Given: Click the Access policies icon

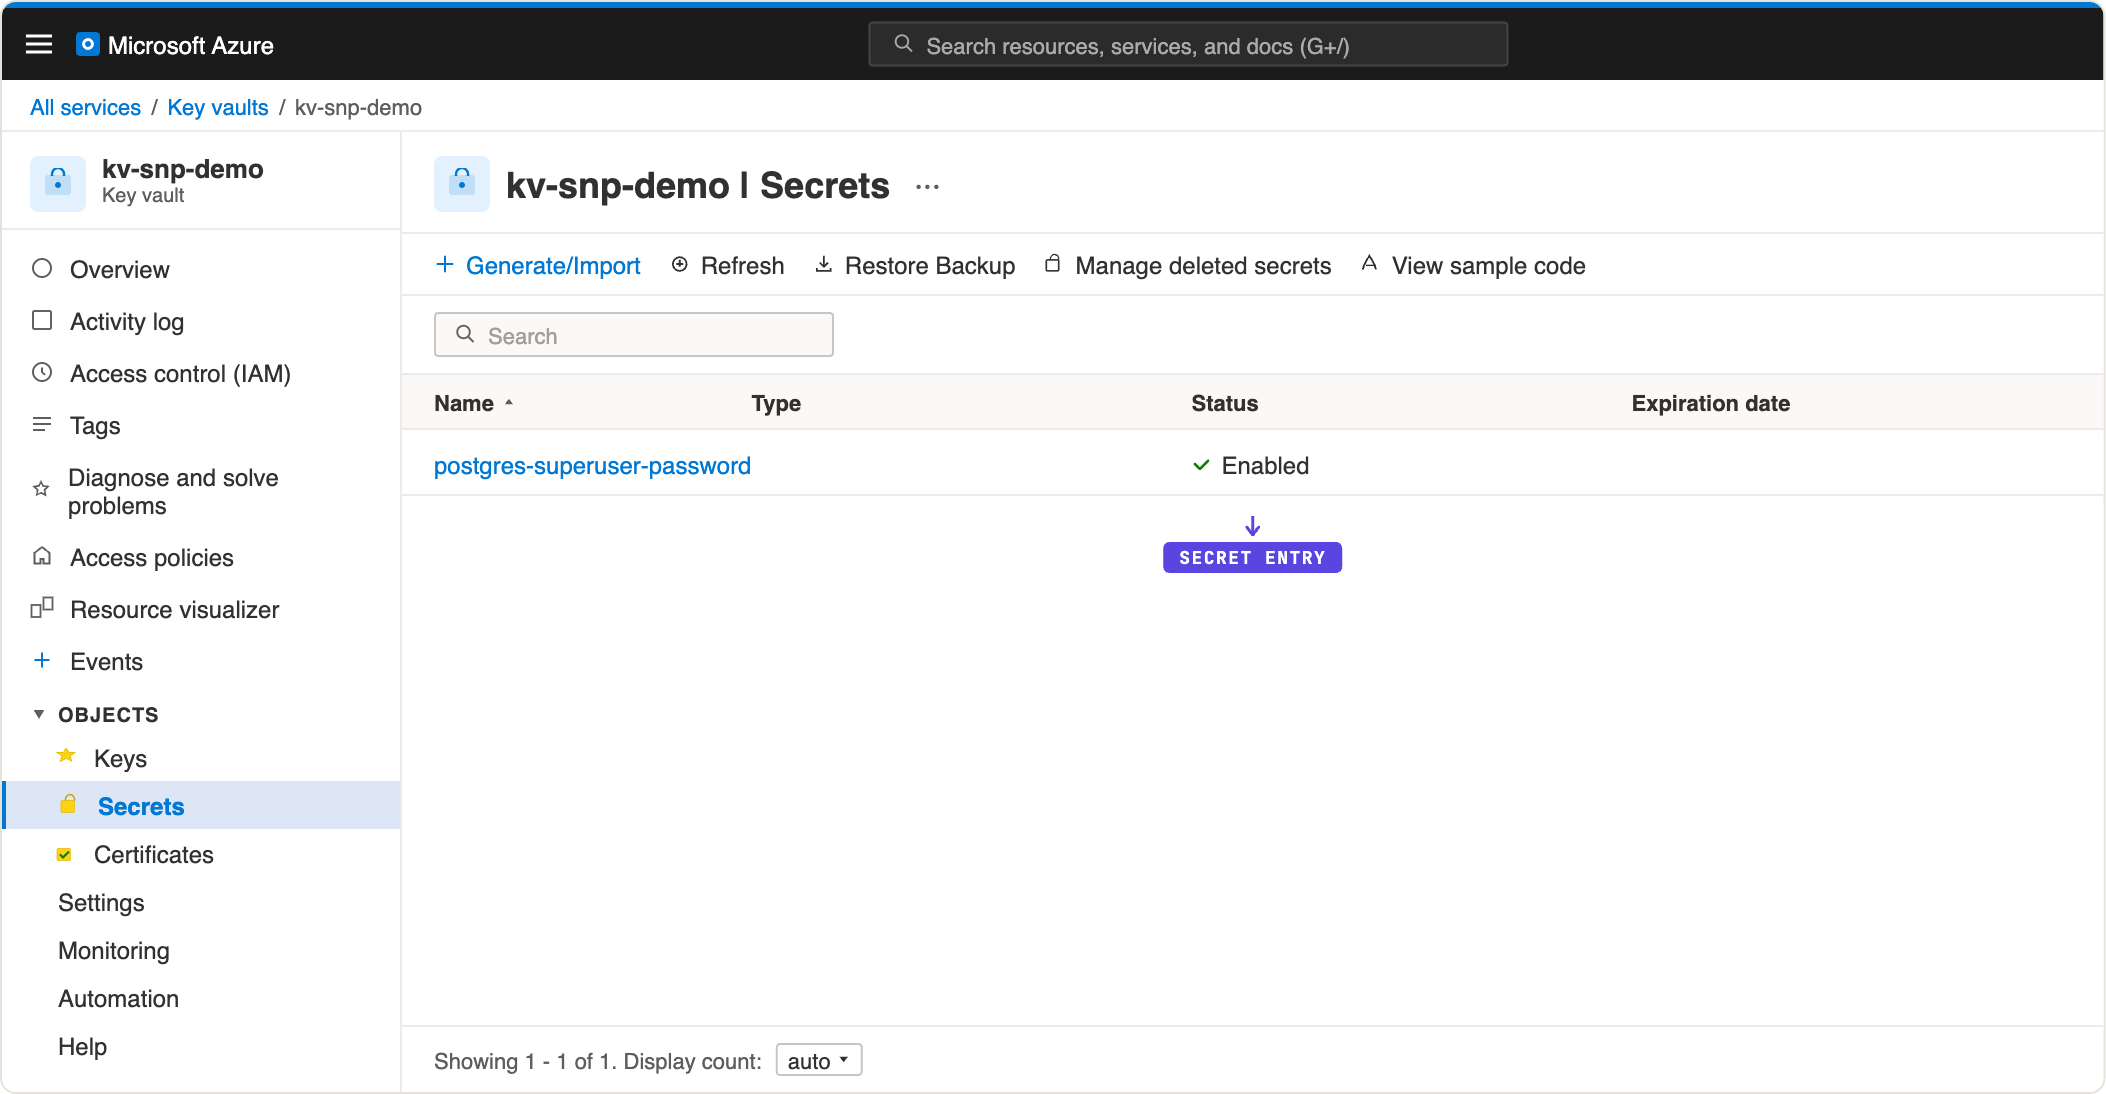Looking at the screenshot, I should (x=42, y=556).
